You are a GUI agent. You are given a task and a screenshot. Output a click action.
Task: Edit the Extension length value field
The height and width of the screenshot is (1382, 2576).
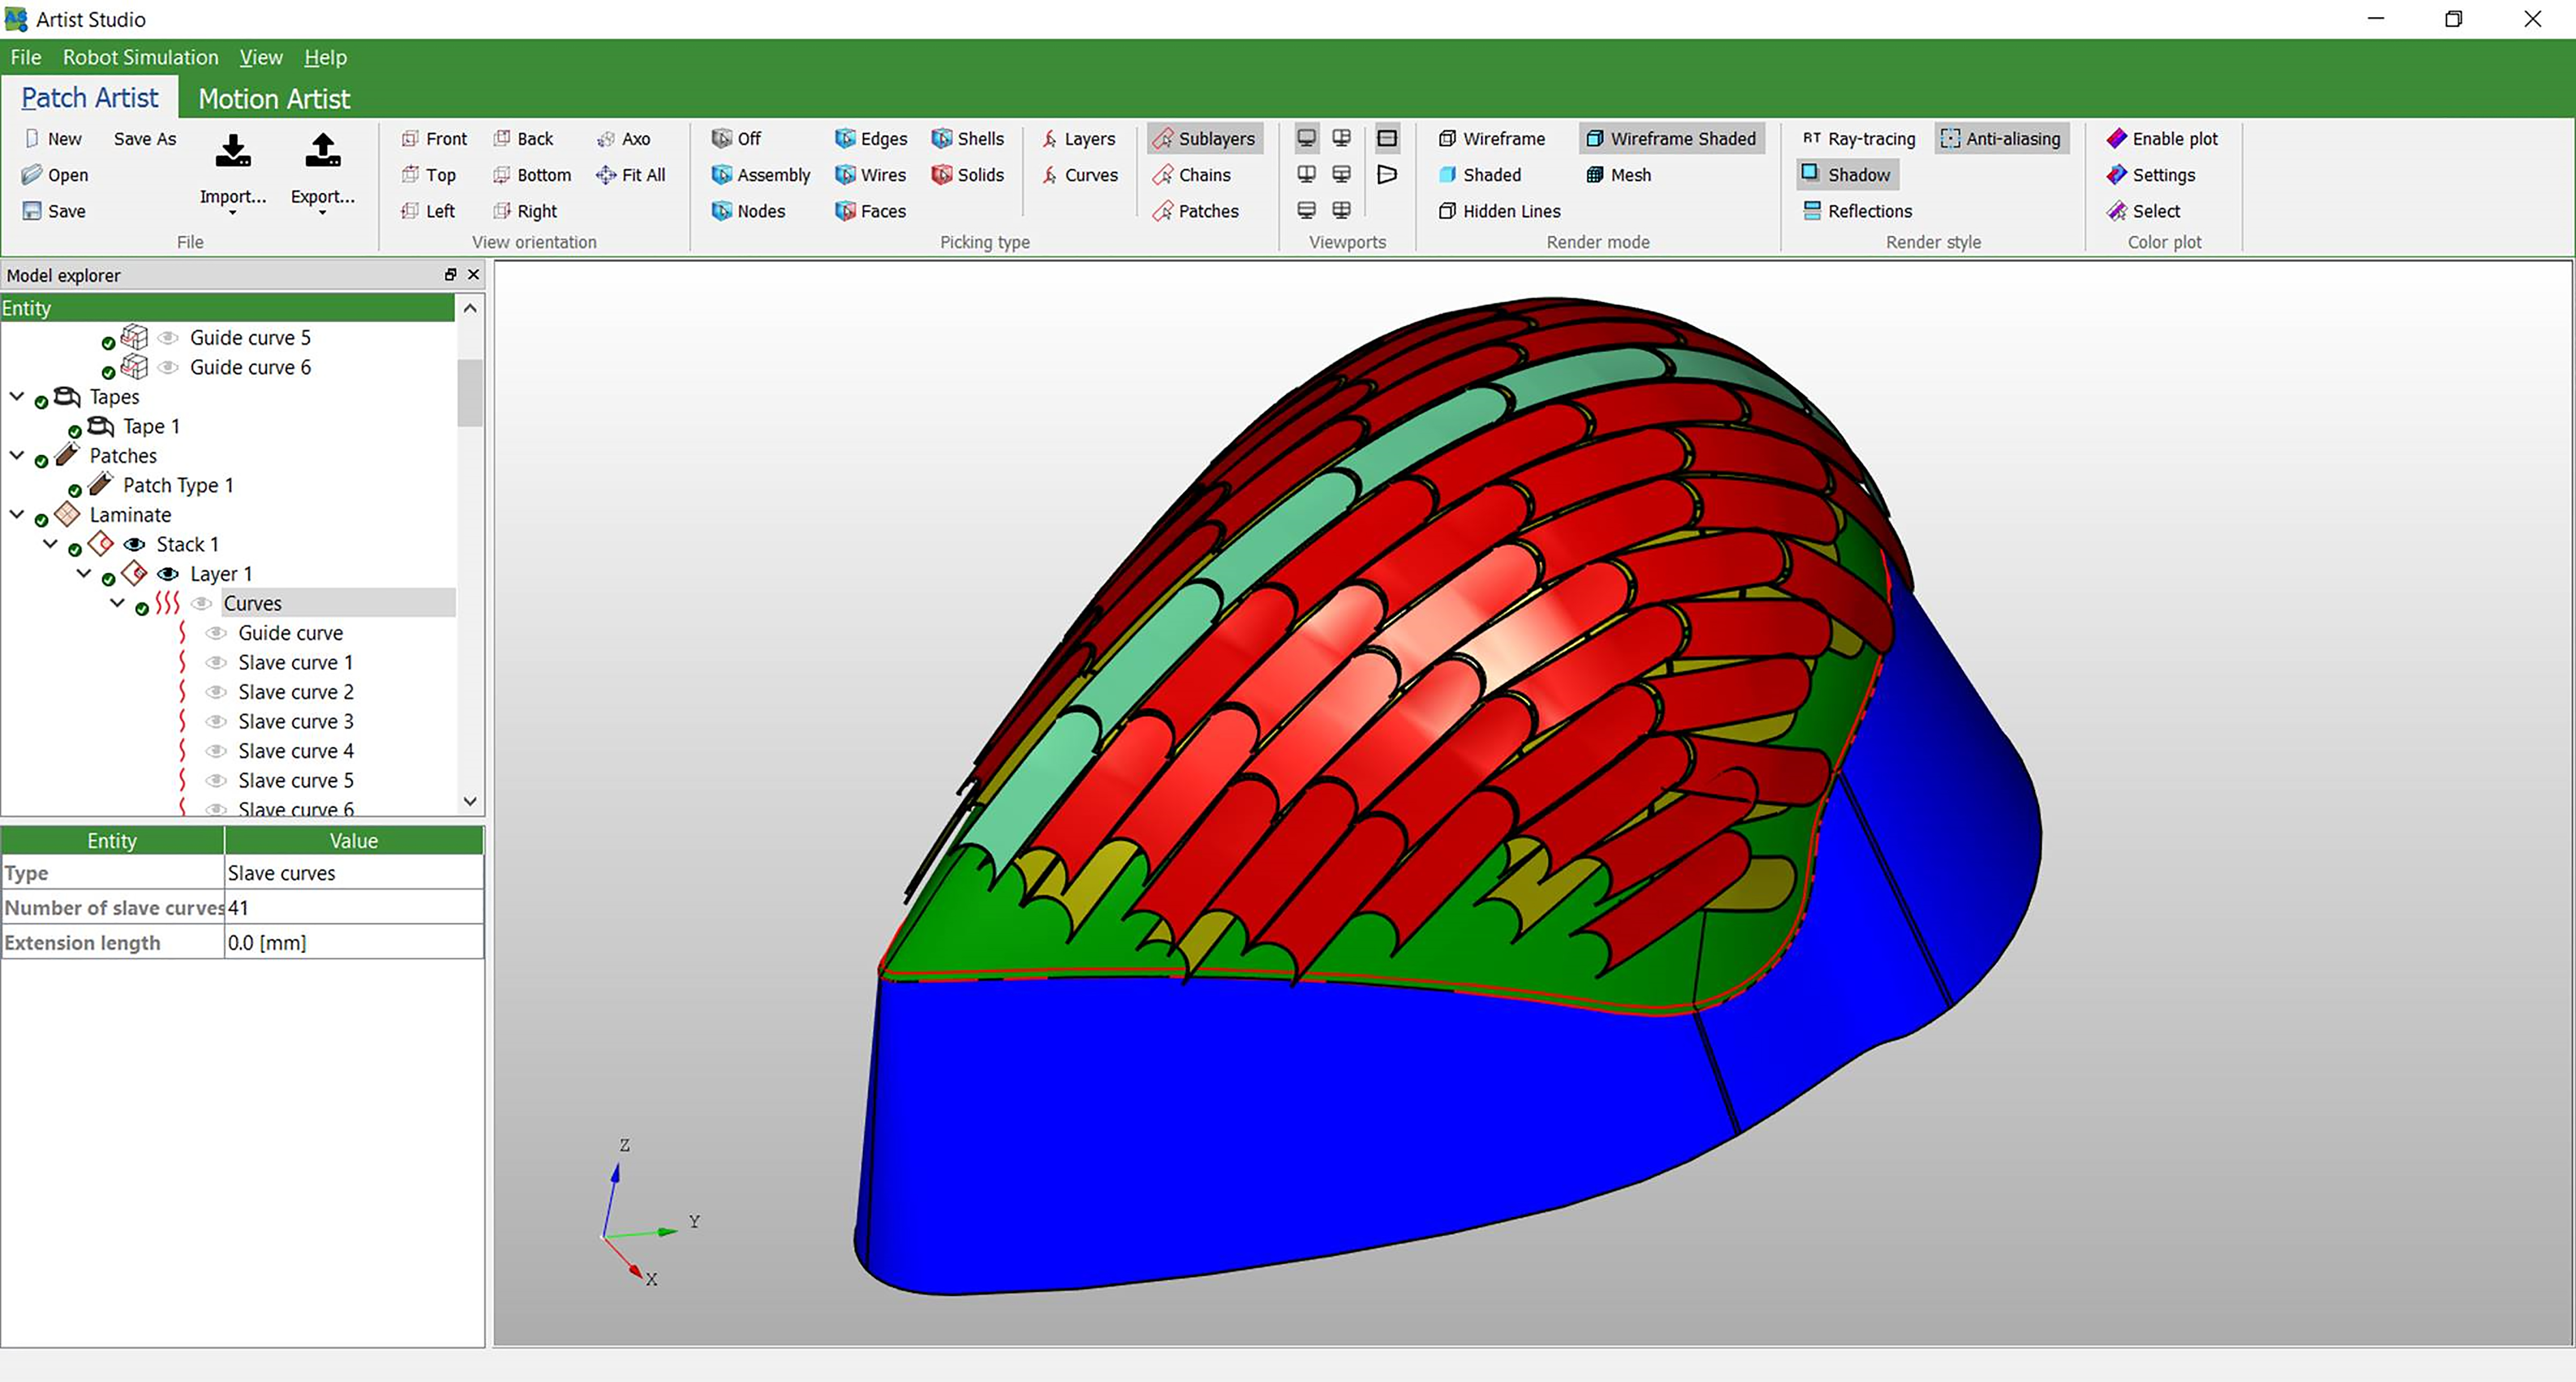click(354, 943)
